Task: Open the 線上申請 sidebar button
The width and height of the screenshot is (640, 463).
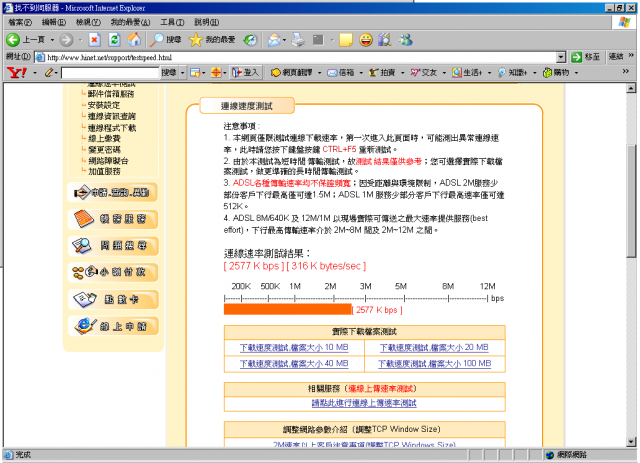Action: [x=112, y=326]
